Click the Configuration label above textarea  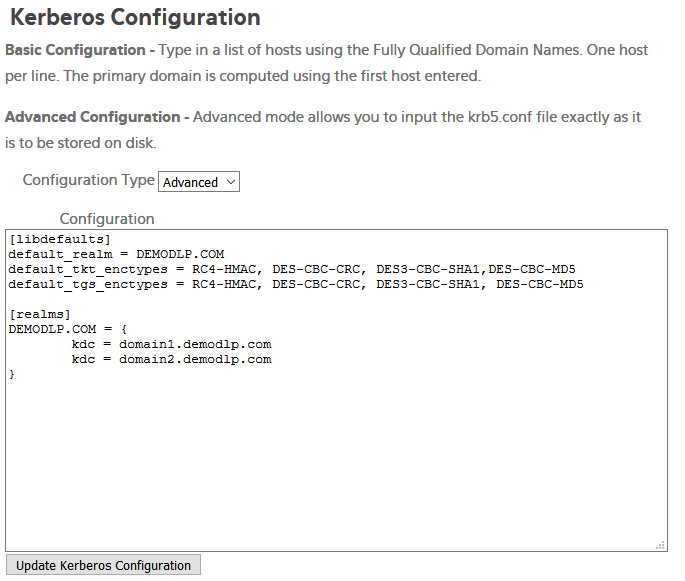107,219
